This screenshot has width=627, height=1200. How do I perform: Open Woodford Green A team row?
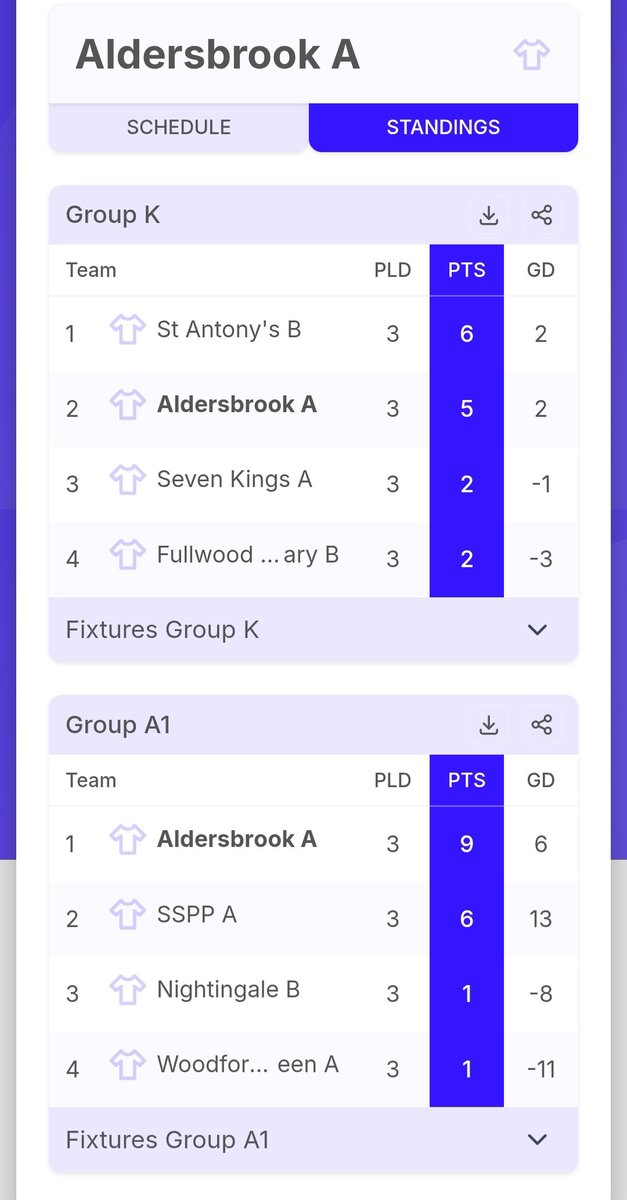click(x=313, y=1068)
